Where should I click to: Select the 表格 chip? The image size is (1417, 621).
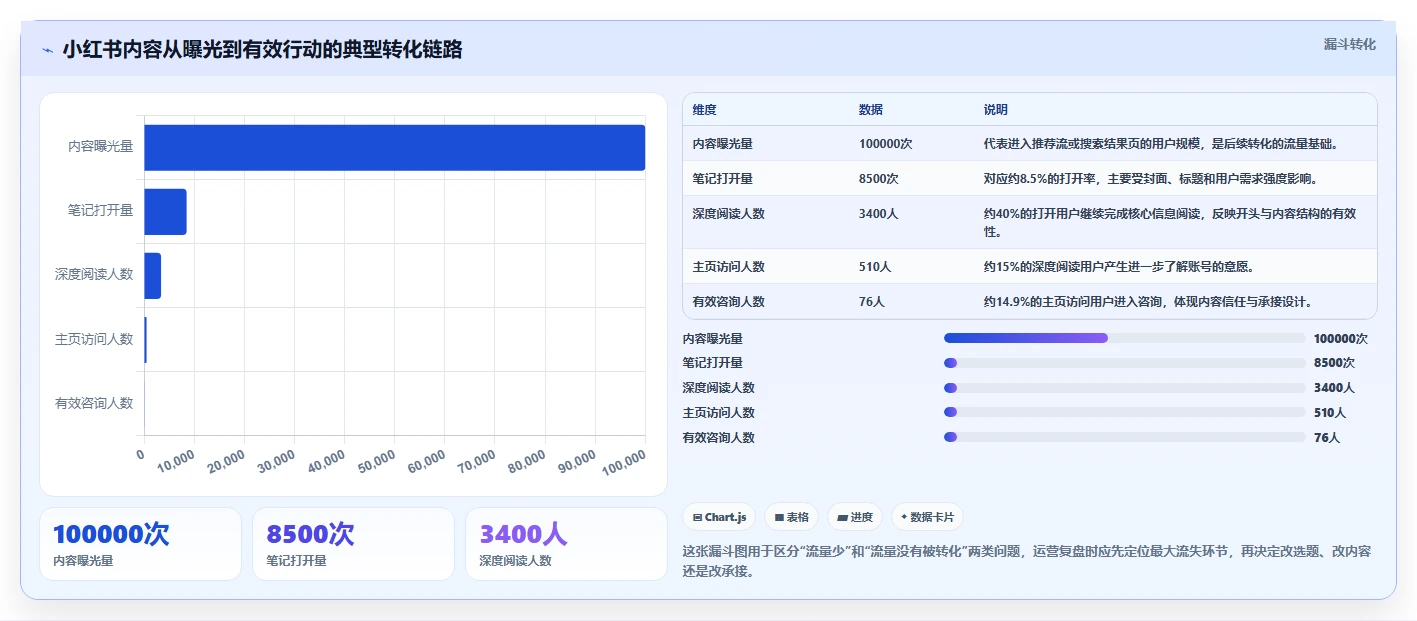click(791, 517)
